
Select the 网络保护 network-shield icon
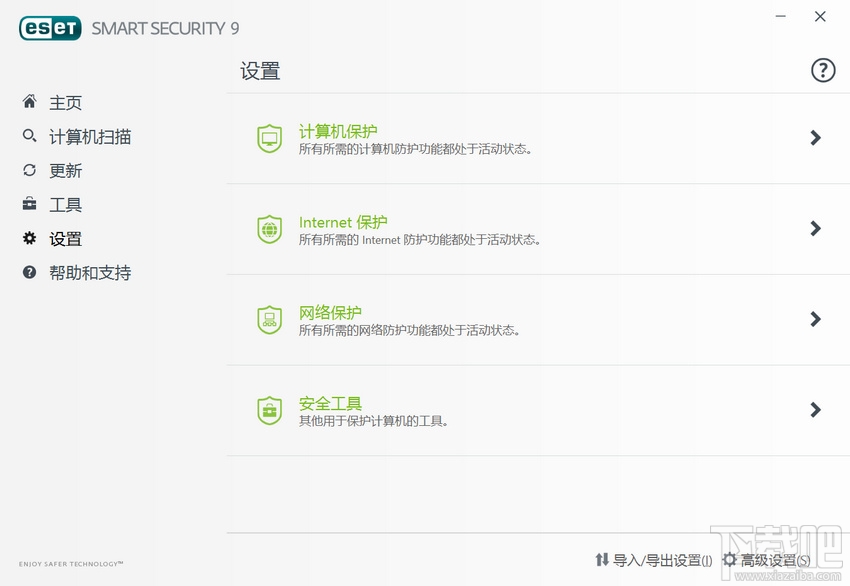coord(268,320)
